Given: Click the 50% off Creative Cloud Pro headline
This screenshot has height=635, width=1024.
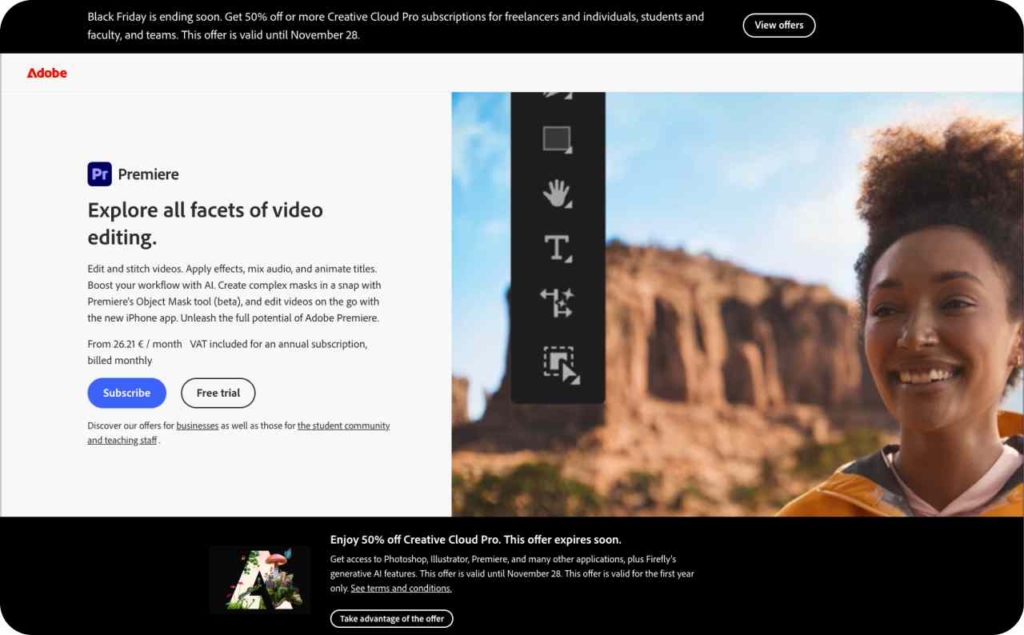Looking at the screenshot, I should 475,539.
